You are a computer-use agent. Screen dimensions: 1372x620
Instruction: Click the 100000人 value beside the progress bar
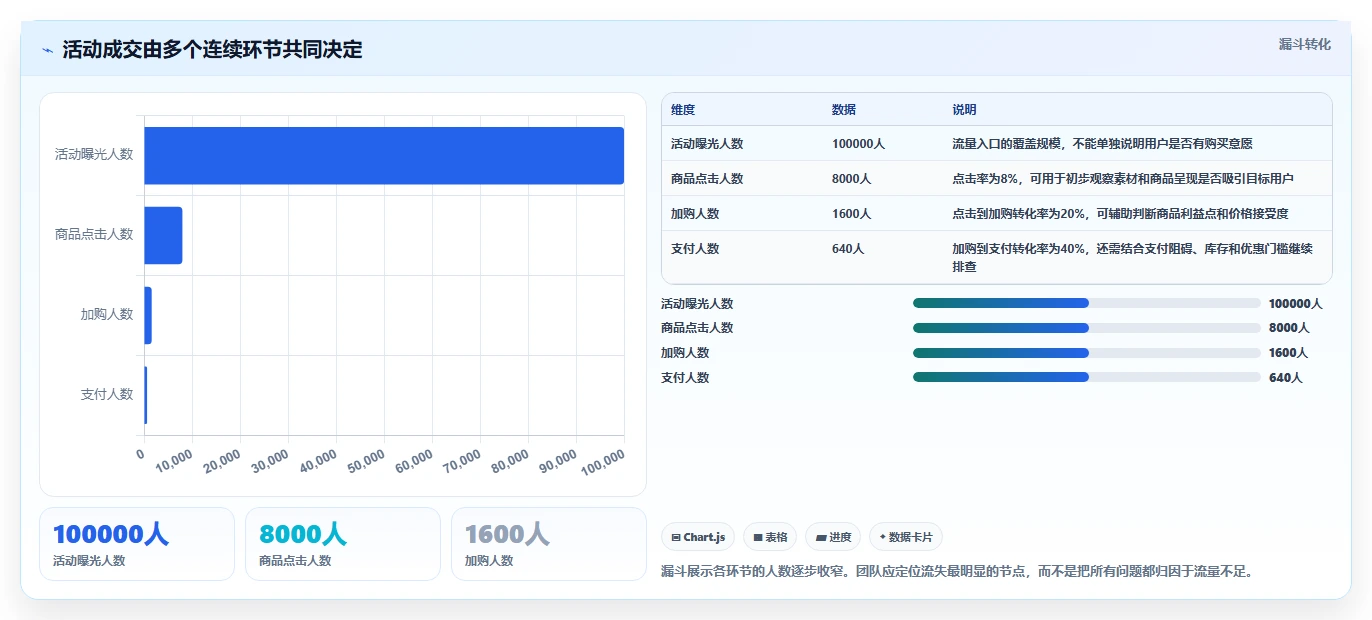click(1295, 304)
